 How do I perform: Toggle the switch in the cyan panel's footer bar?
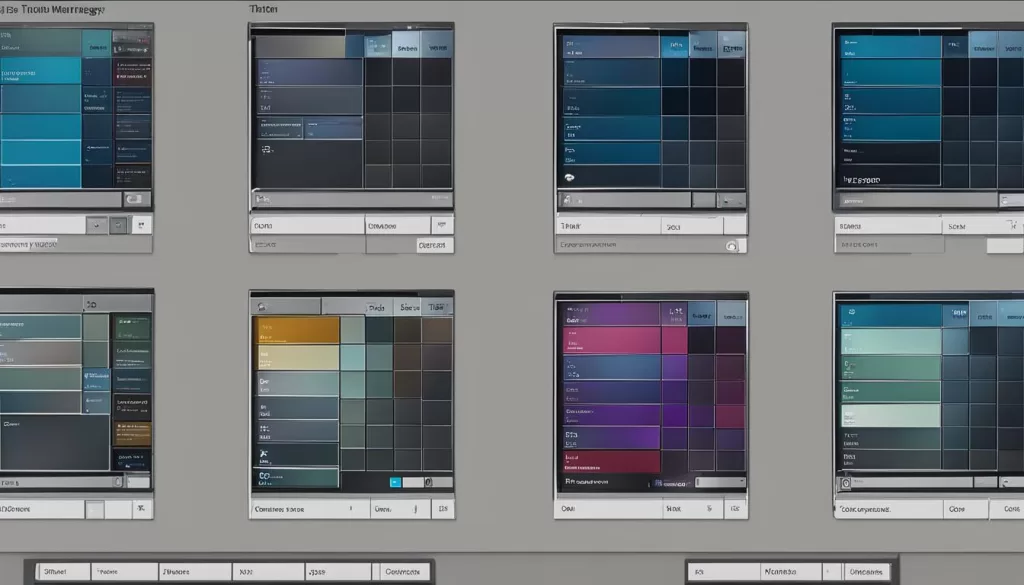tap(134, 199)
